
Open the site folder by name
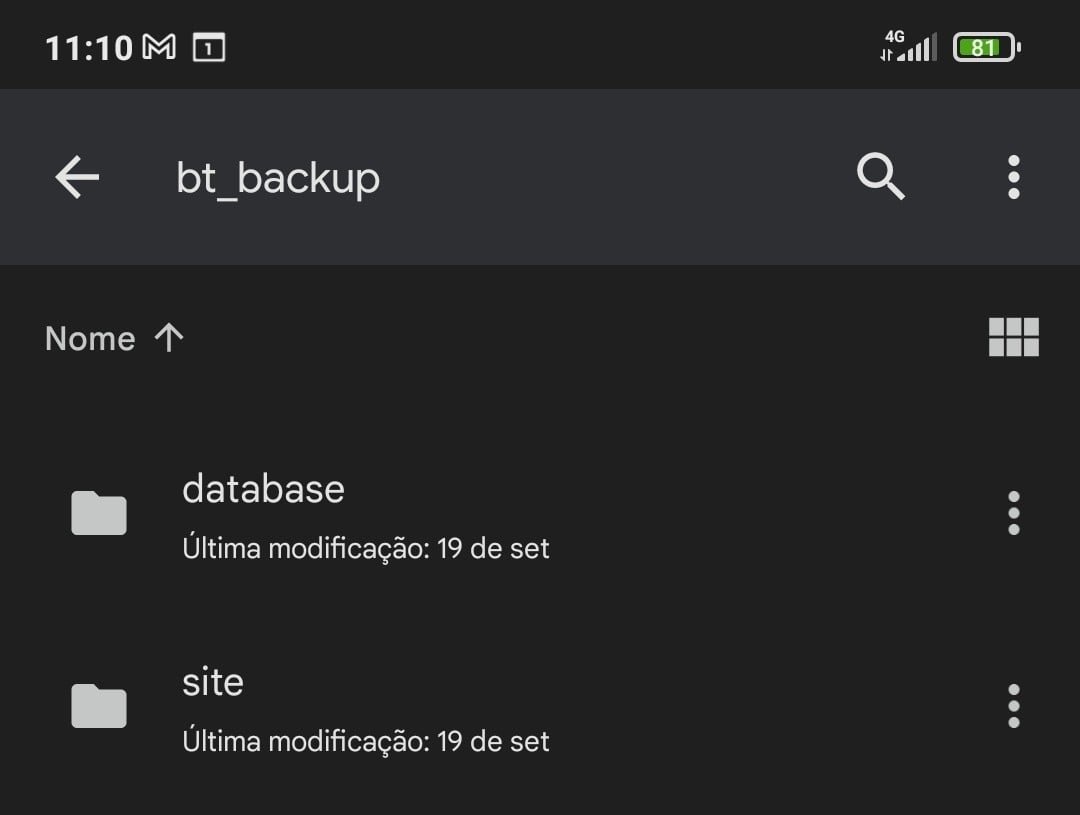tap(213, 682)
